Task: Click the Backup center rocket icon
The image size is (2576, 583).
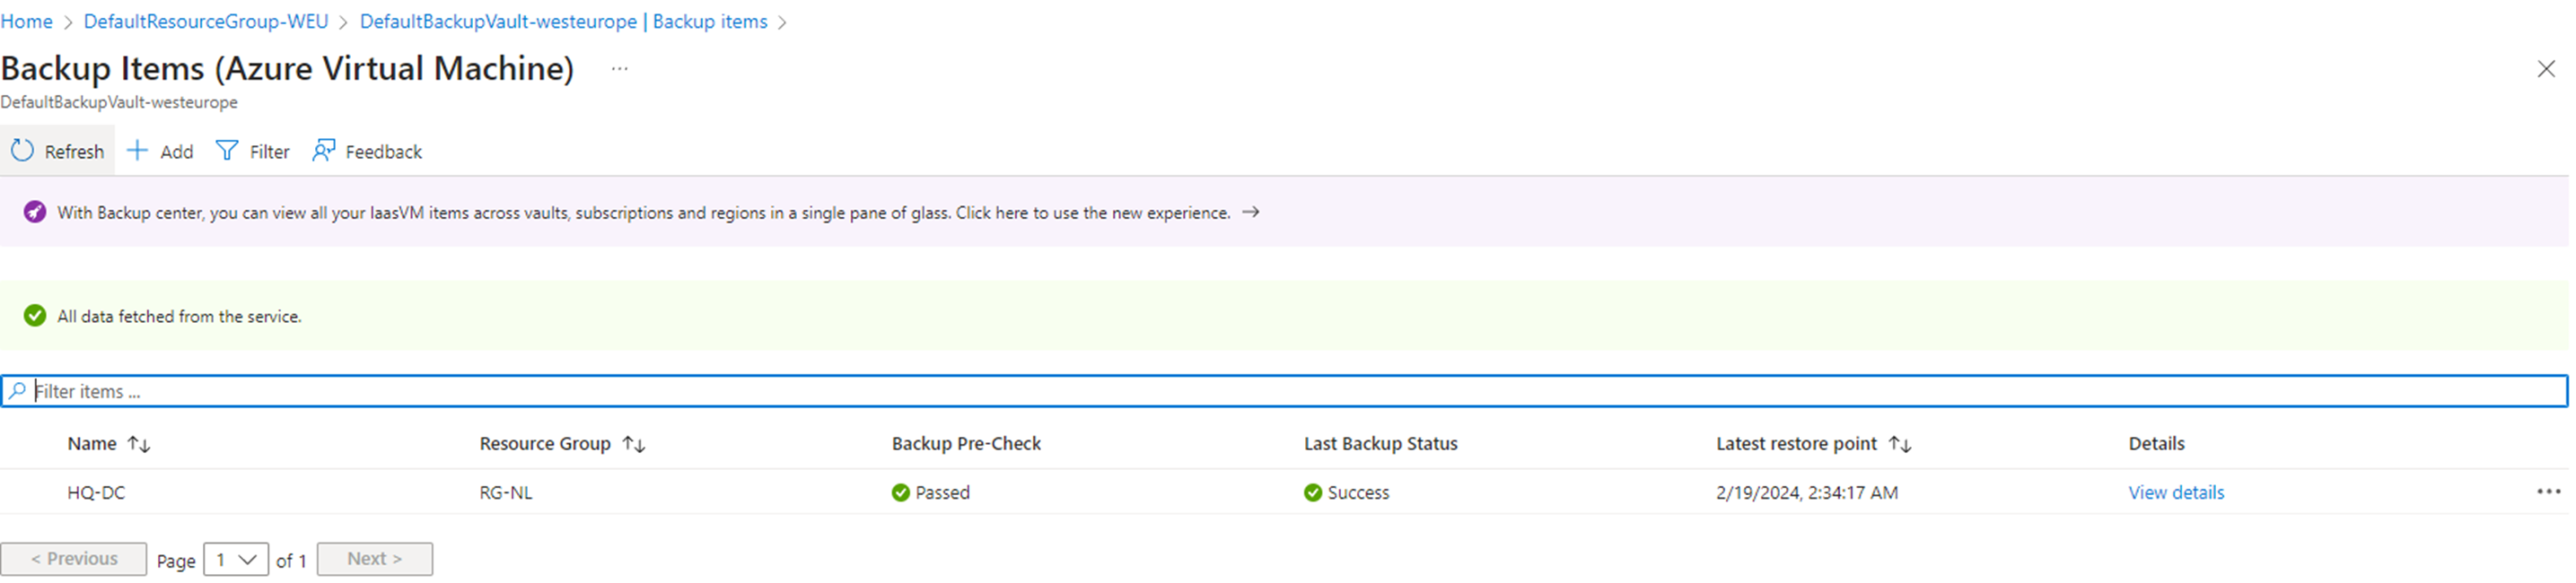Action: tap(35, 213)
